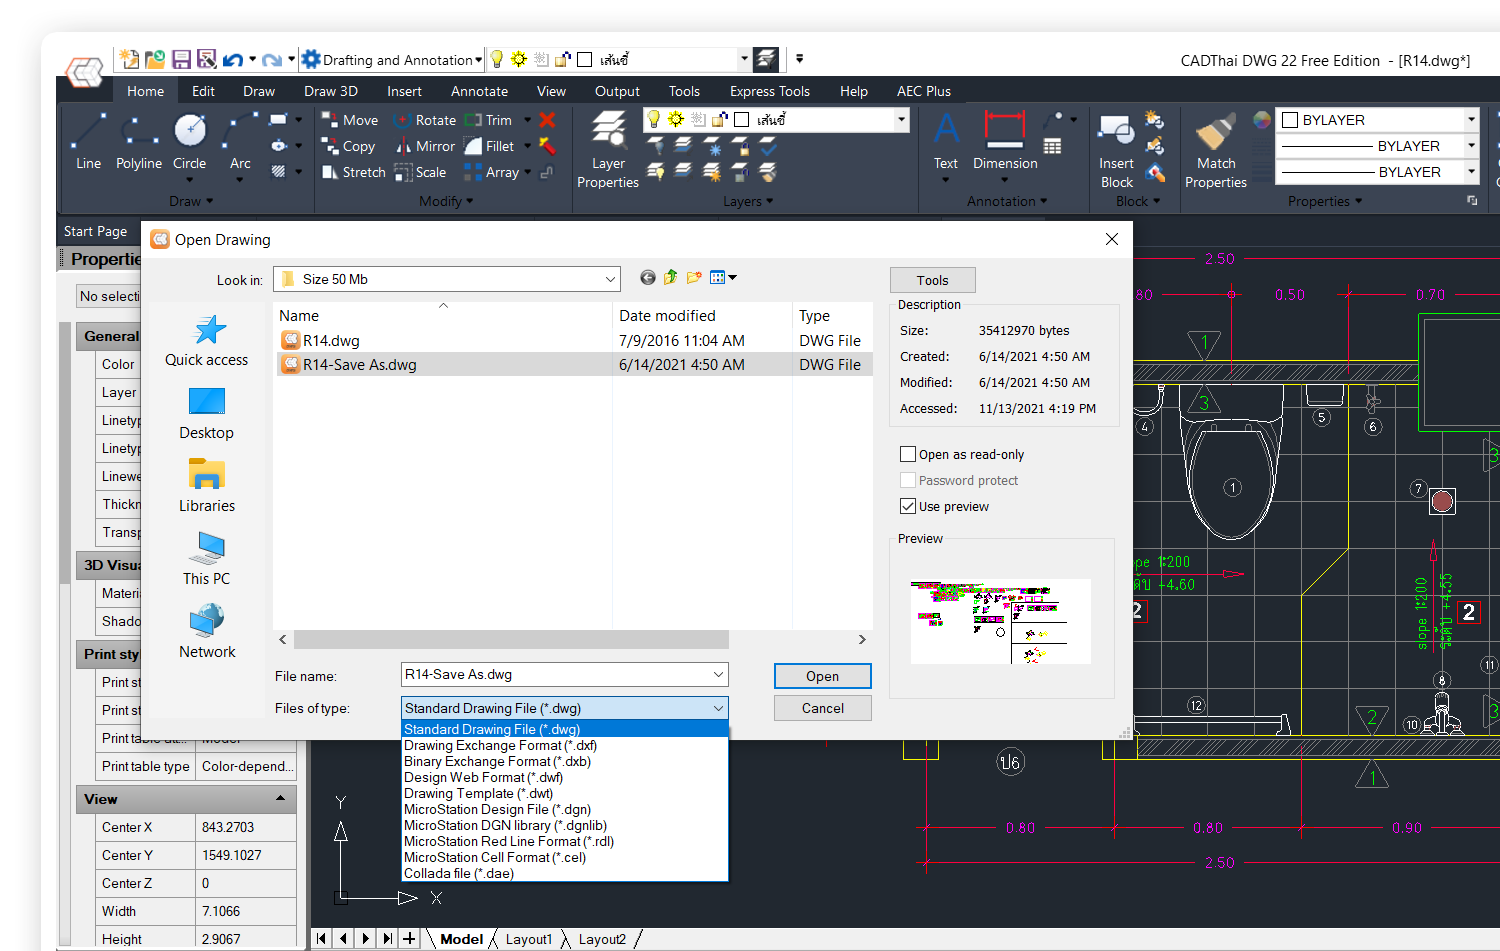Open Libraries location in dialog sidebar
This screenshot has height=951, width=1500.
click(207, 486)
